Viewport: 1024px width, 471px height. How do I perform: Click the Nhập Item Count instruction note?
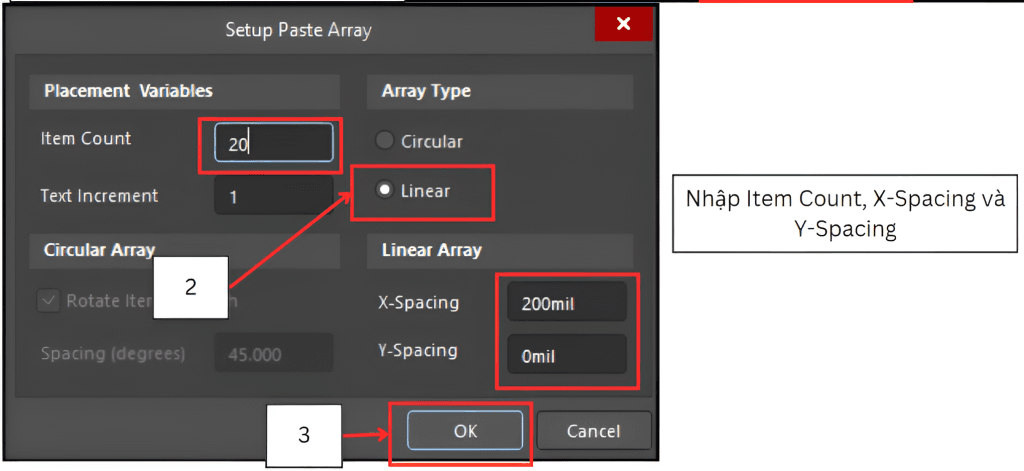pos(845,212)
